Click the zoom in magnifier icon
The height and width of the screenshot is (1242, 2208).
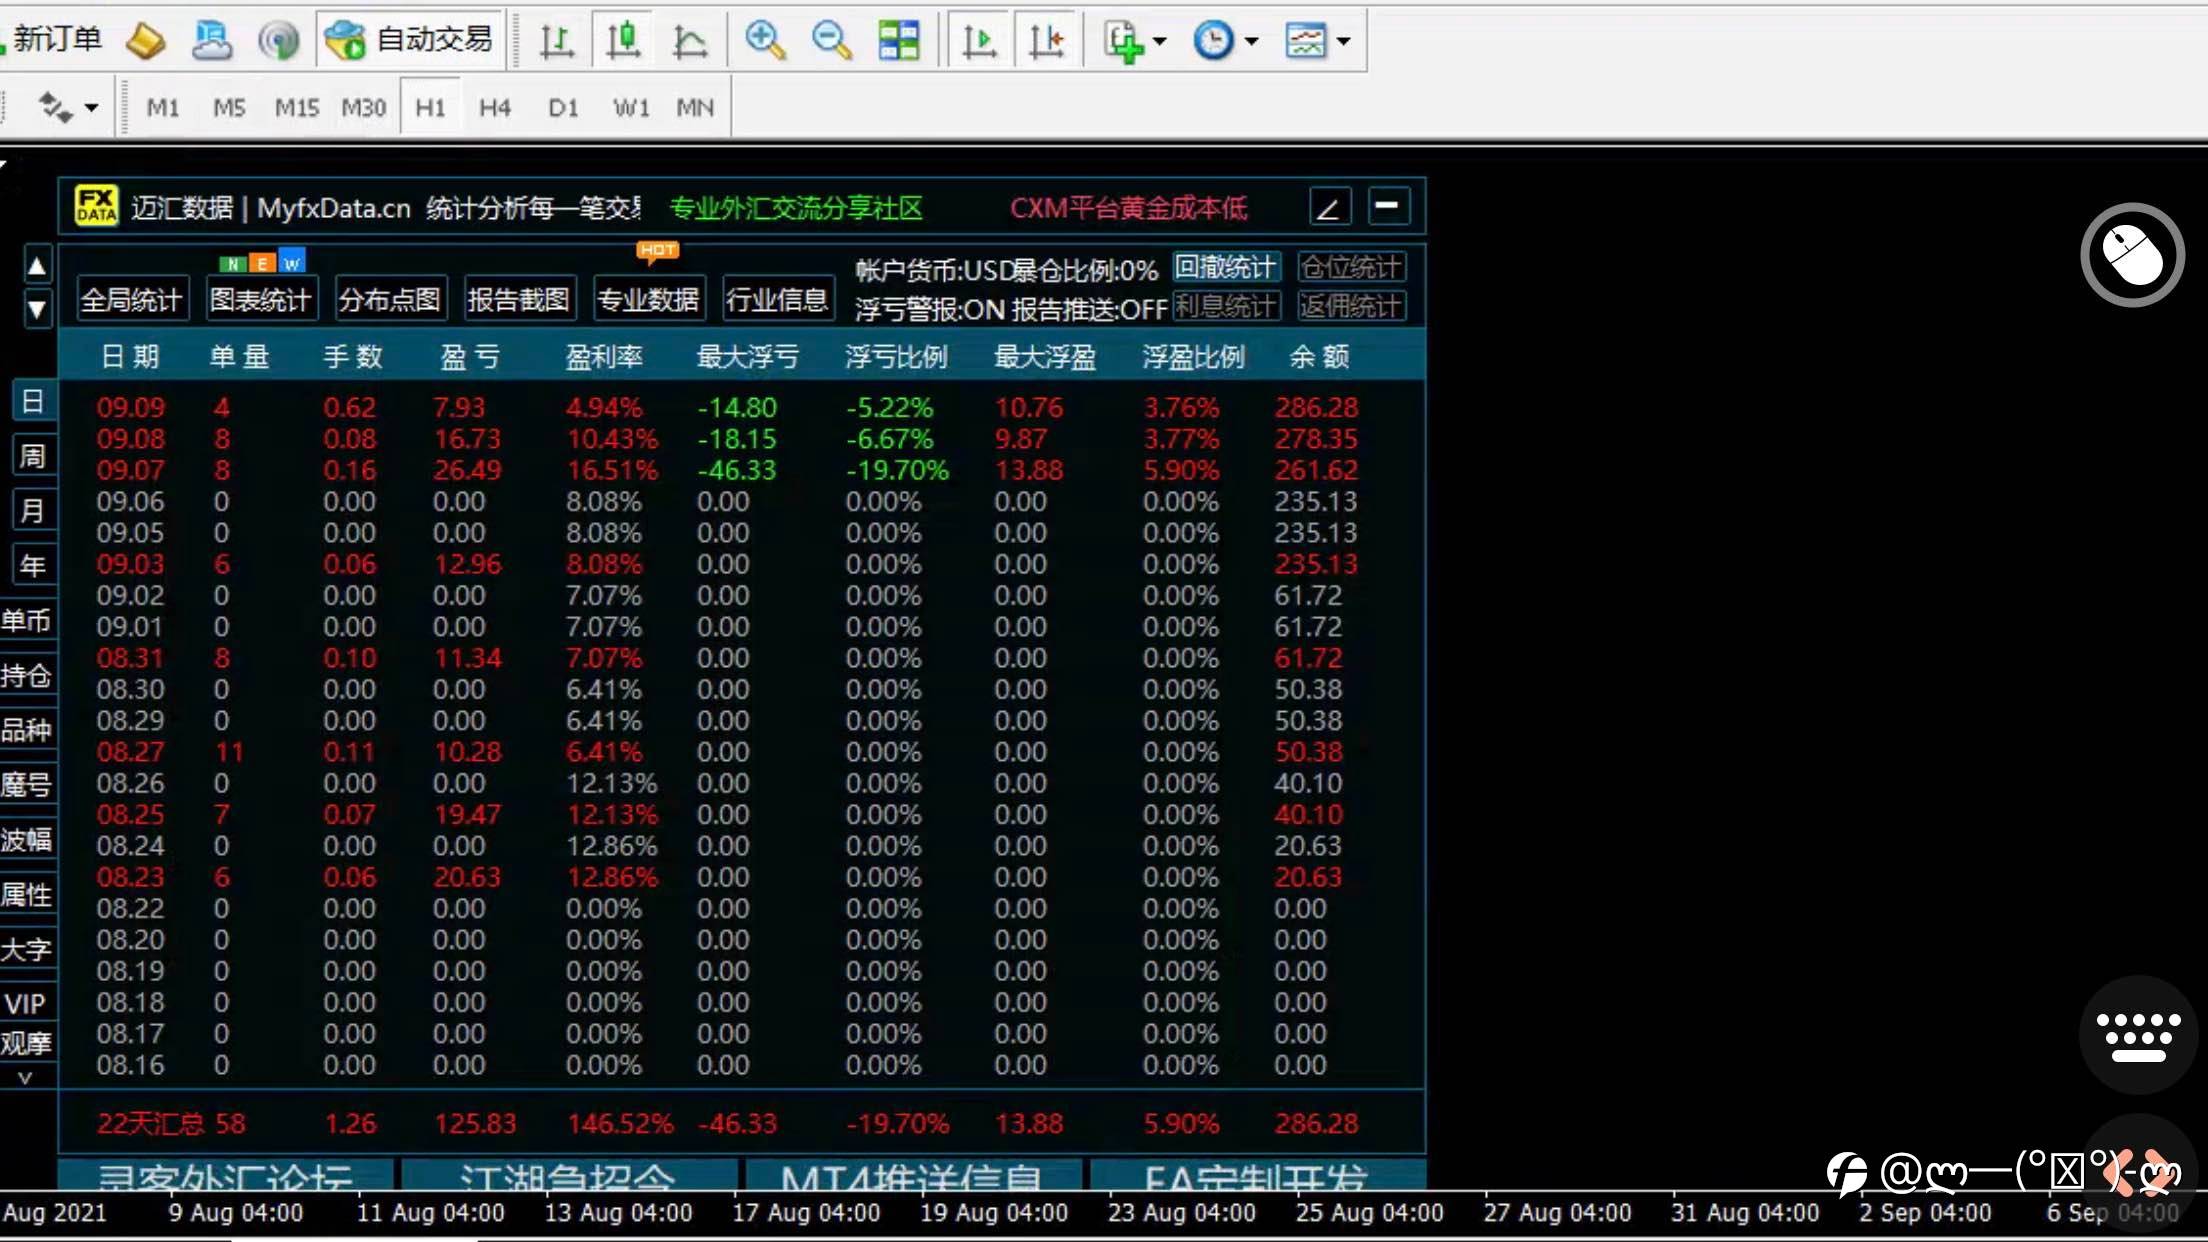click(x=765, y=41)
